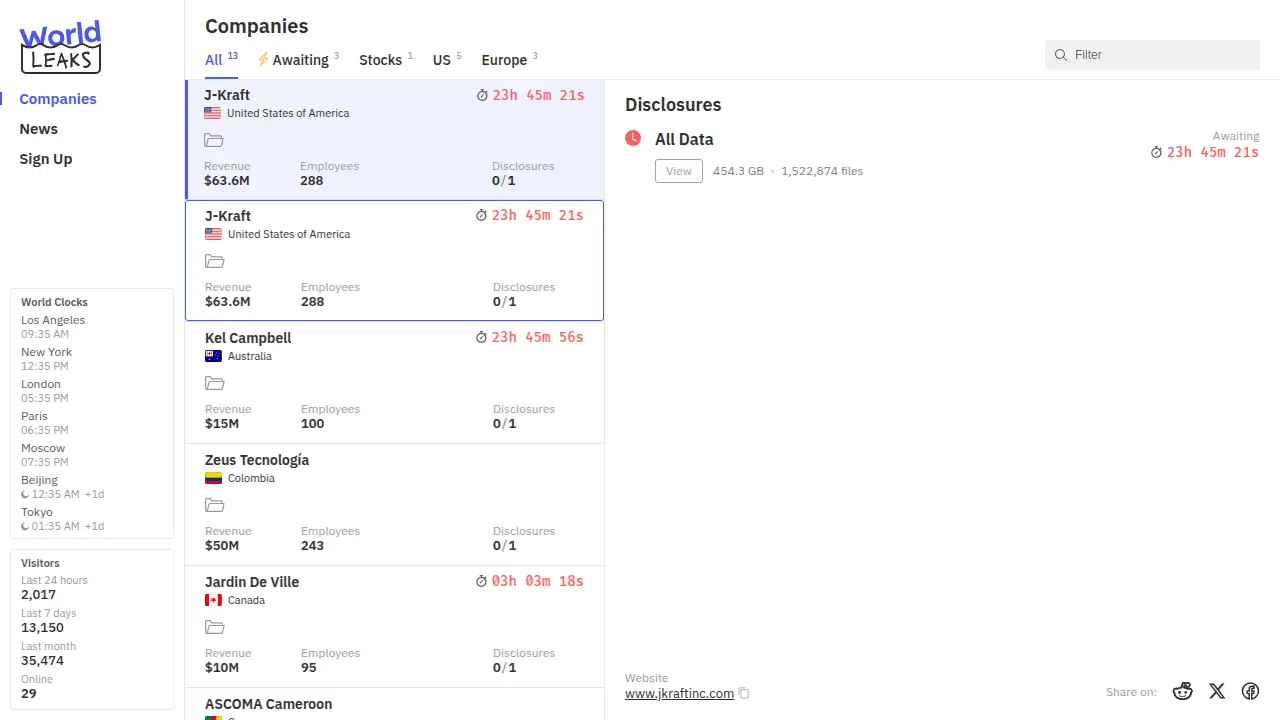Select the Europe tab

pyautogui.click(x=504, y=60)
